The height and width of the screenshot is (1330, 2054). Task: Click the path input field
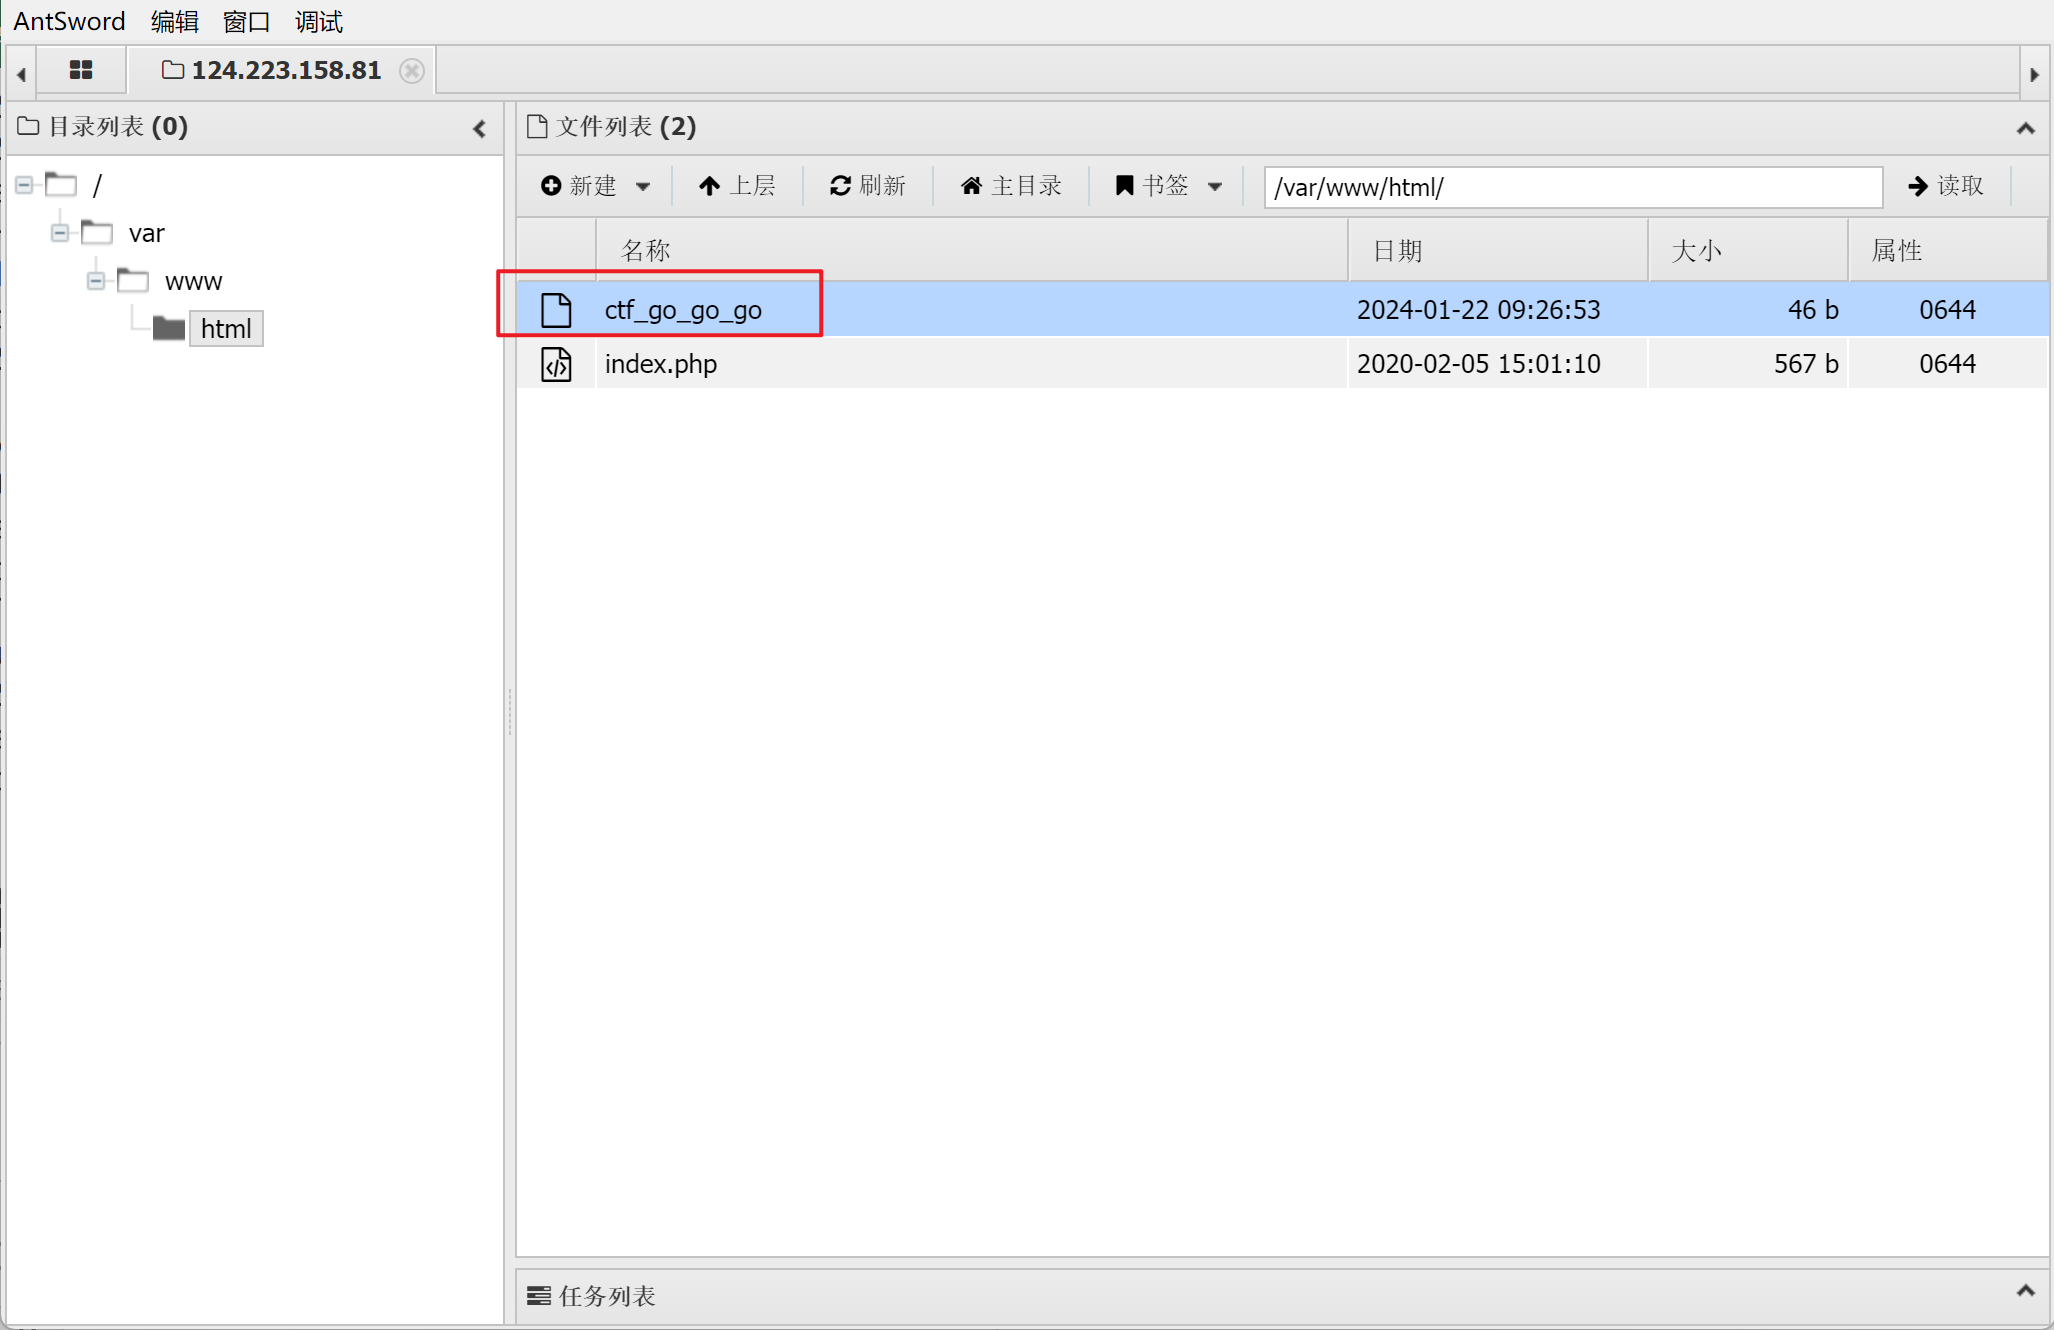[x=1572, y=187]
